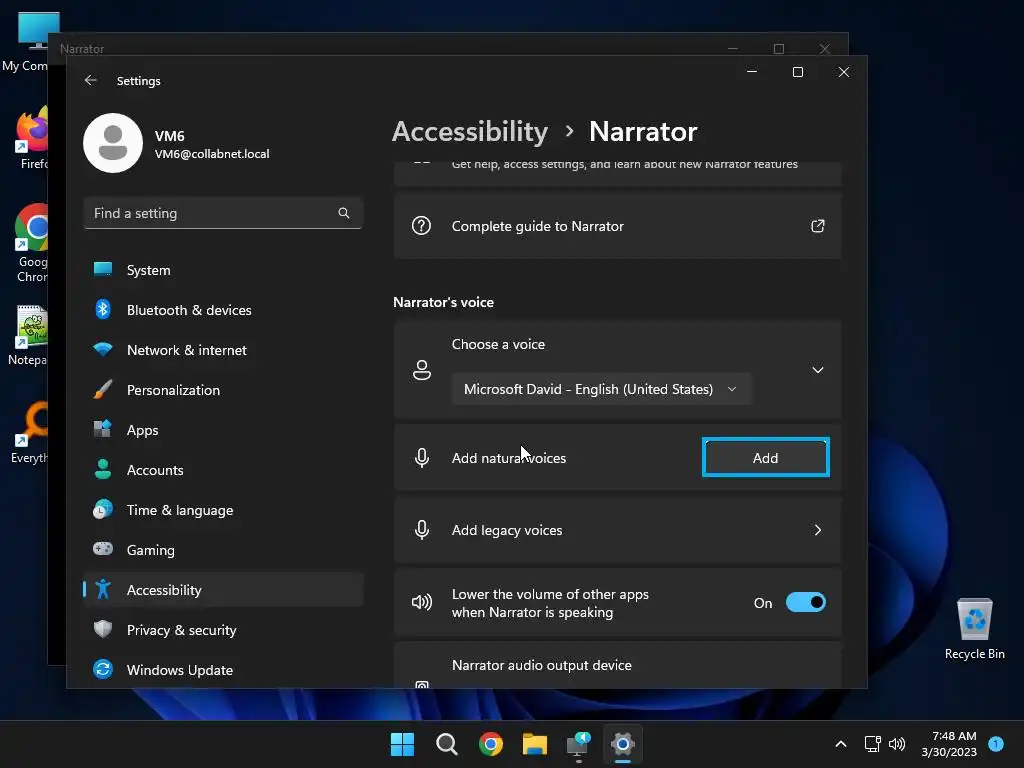Open the Settings gear on the taskbar

pos(622,744)
